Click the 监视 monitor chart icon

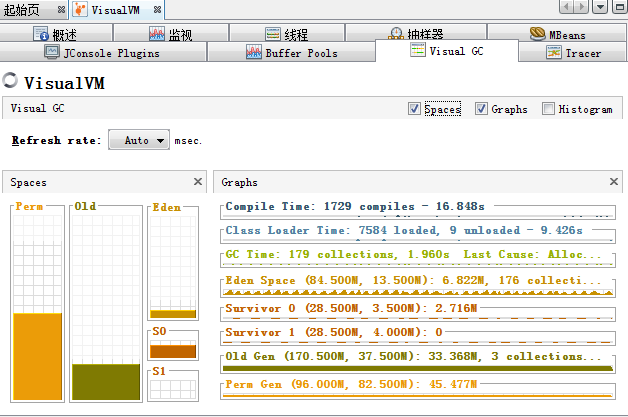[x=157, y=34]
